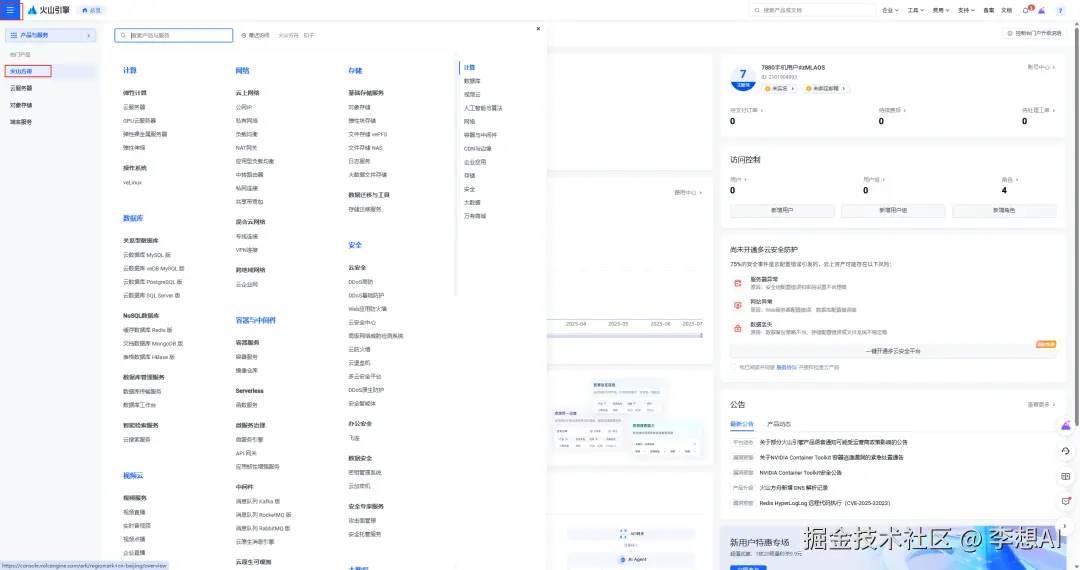
Task: Click the magnifier in top global search
Action: [757, 10]
